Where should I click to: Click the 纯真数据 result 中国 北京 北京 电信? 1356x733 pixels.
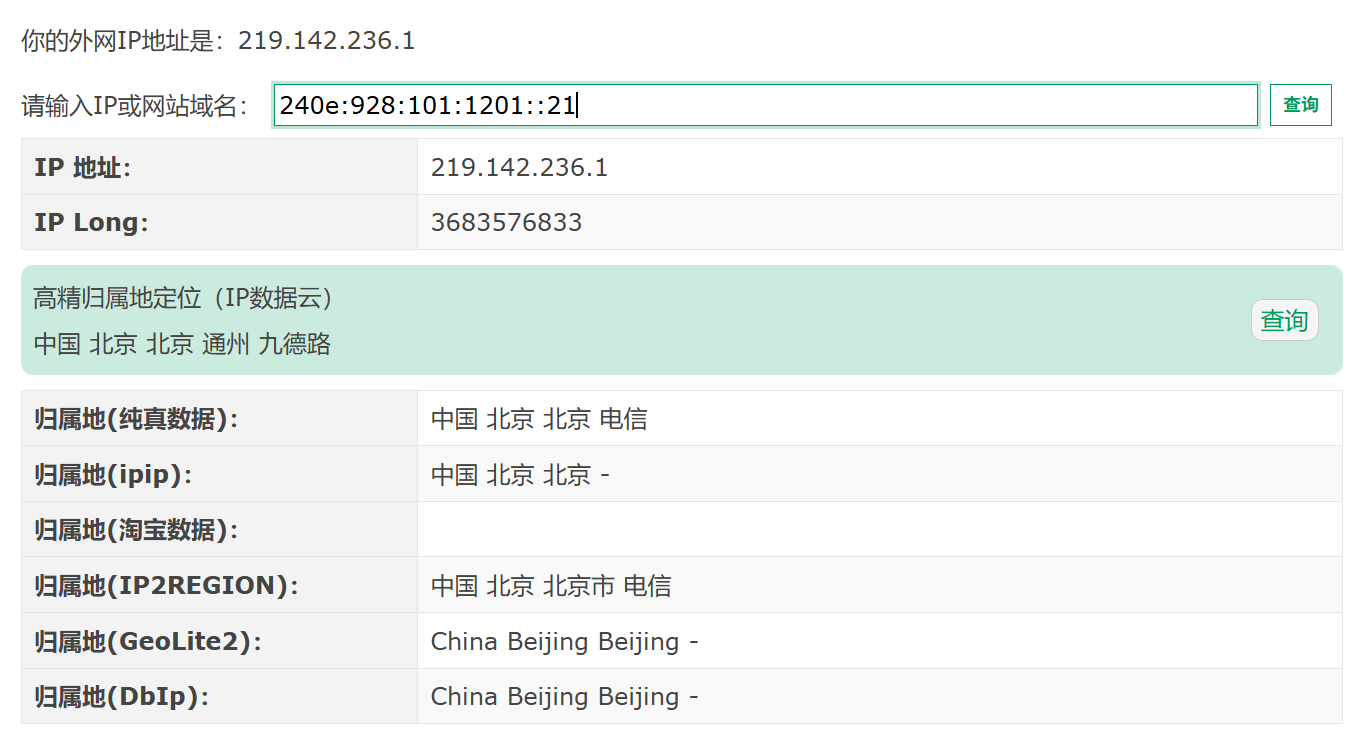click(539, 419)
